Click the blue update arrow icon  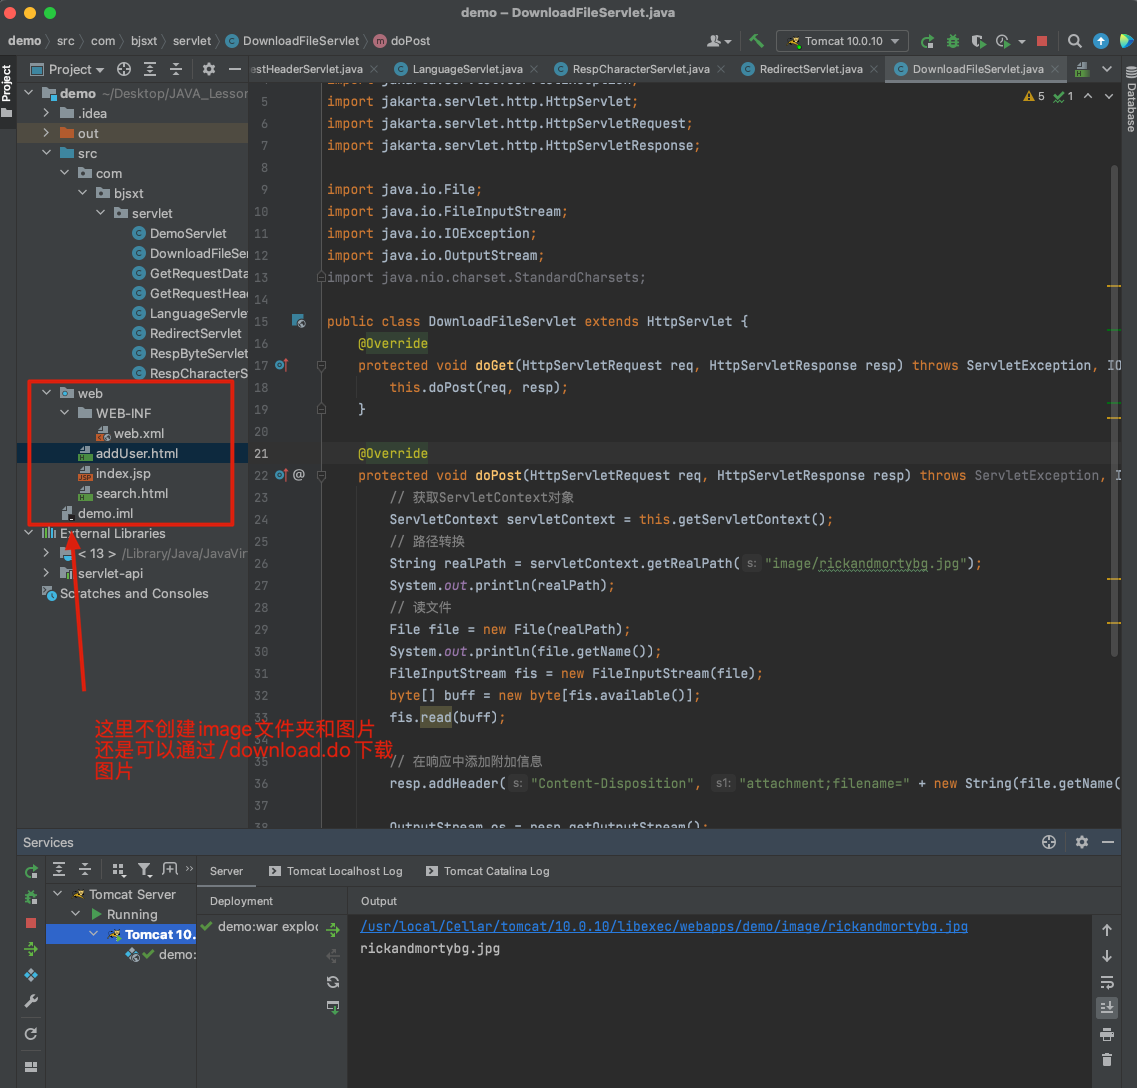(1101, 41)
